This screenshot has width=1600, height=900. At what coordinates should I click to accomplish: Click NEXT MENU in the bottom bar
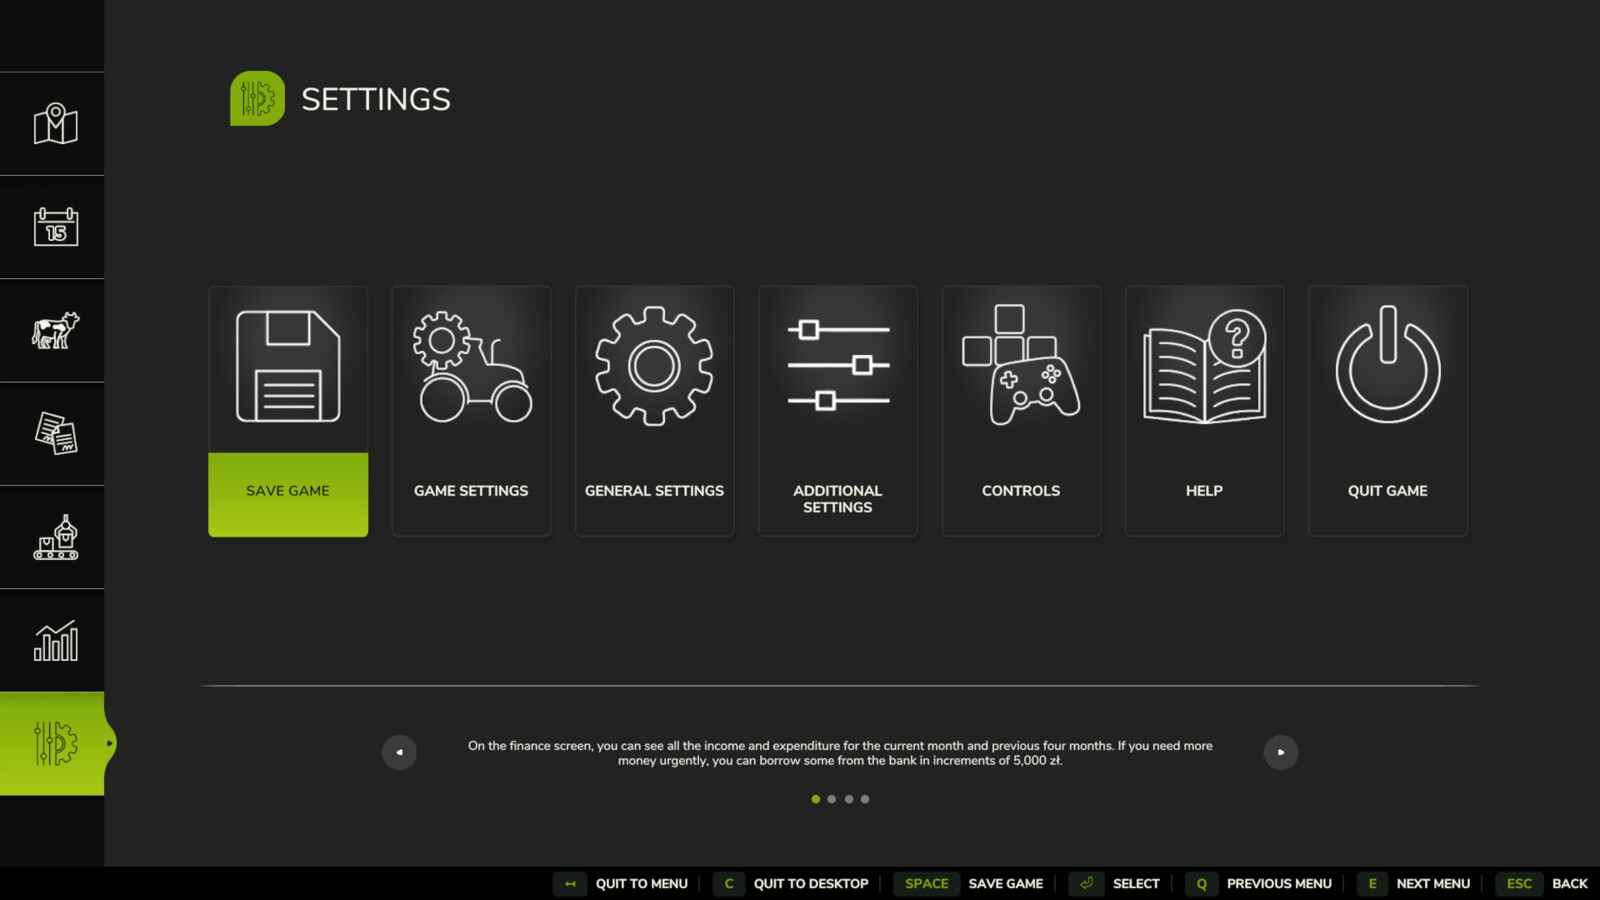click(x=1434, y=883)
